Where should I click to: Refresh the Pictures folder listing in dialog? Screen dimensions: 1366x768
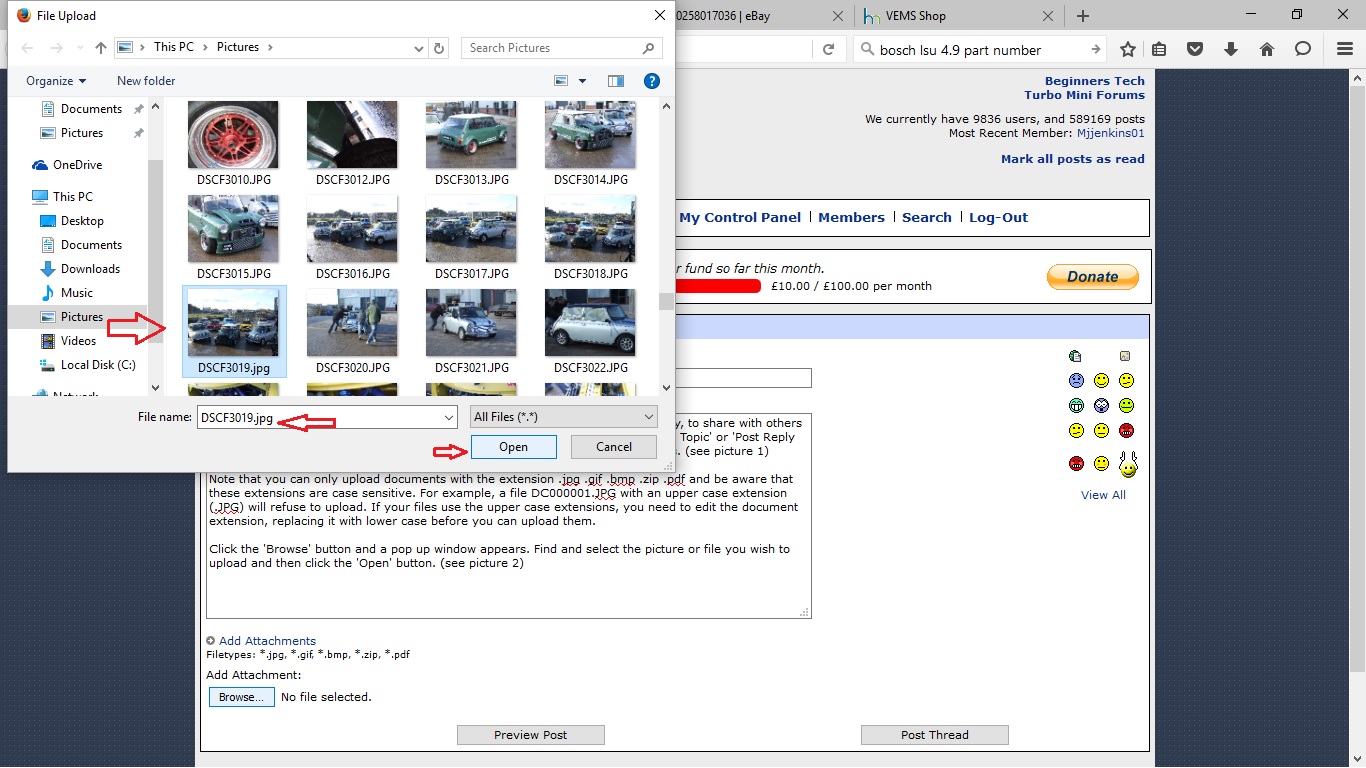(440, 48)
